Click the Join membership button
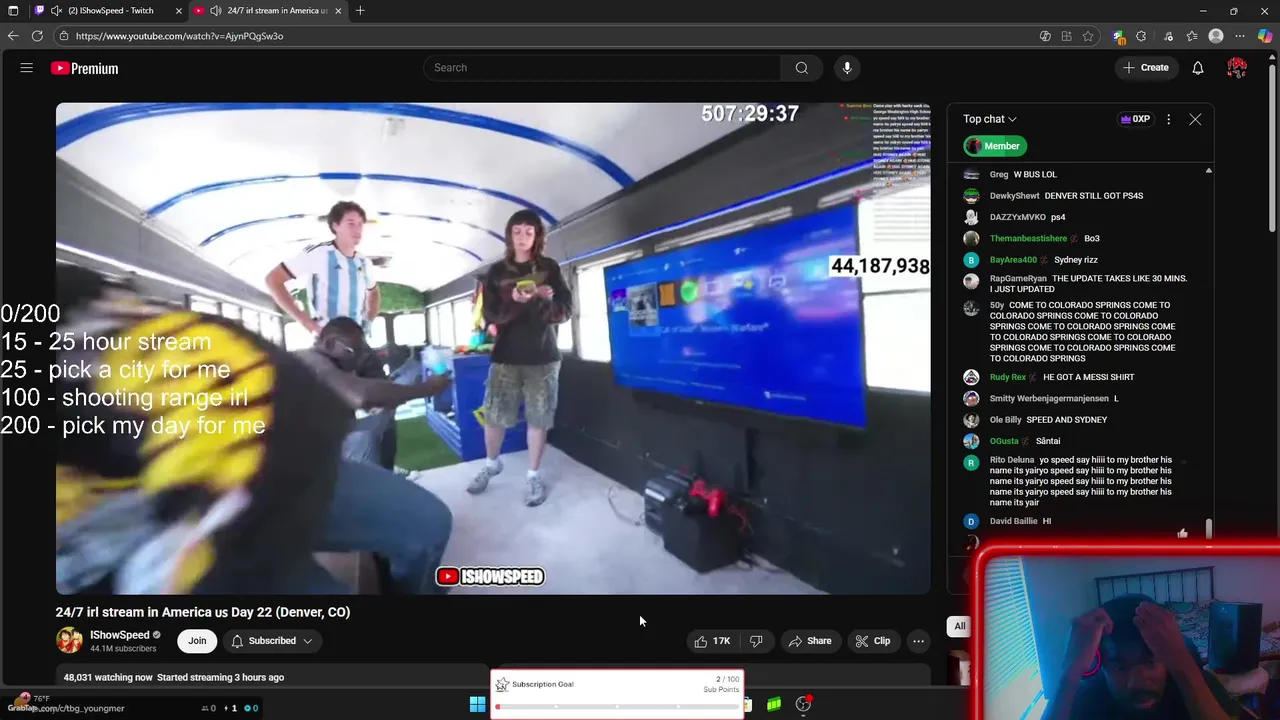Viewport: 1280px width, 720px height. pyautogui.click(x=197, y=641)
